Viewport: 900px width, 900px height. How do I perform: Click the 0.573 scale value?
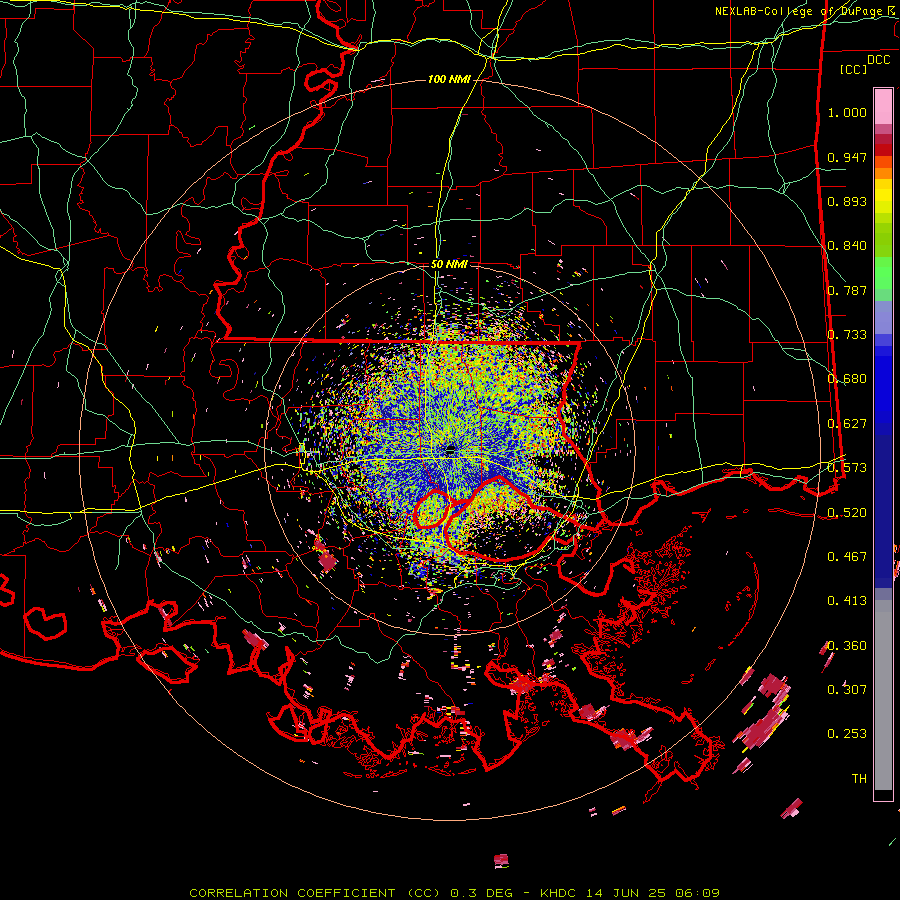(847, 467)
